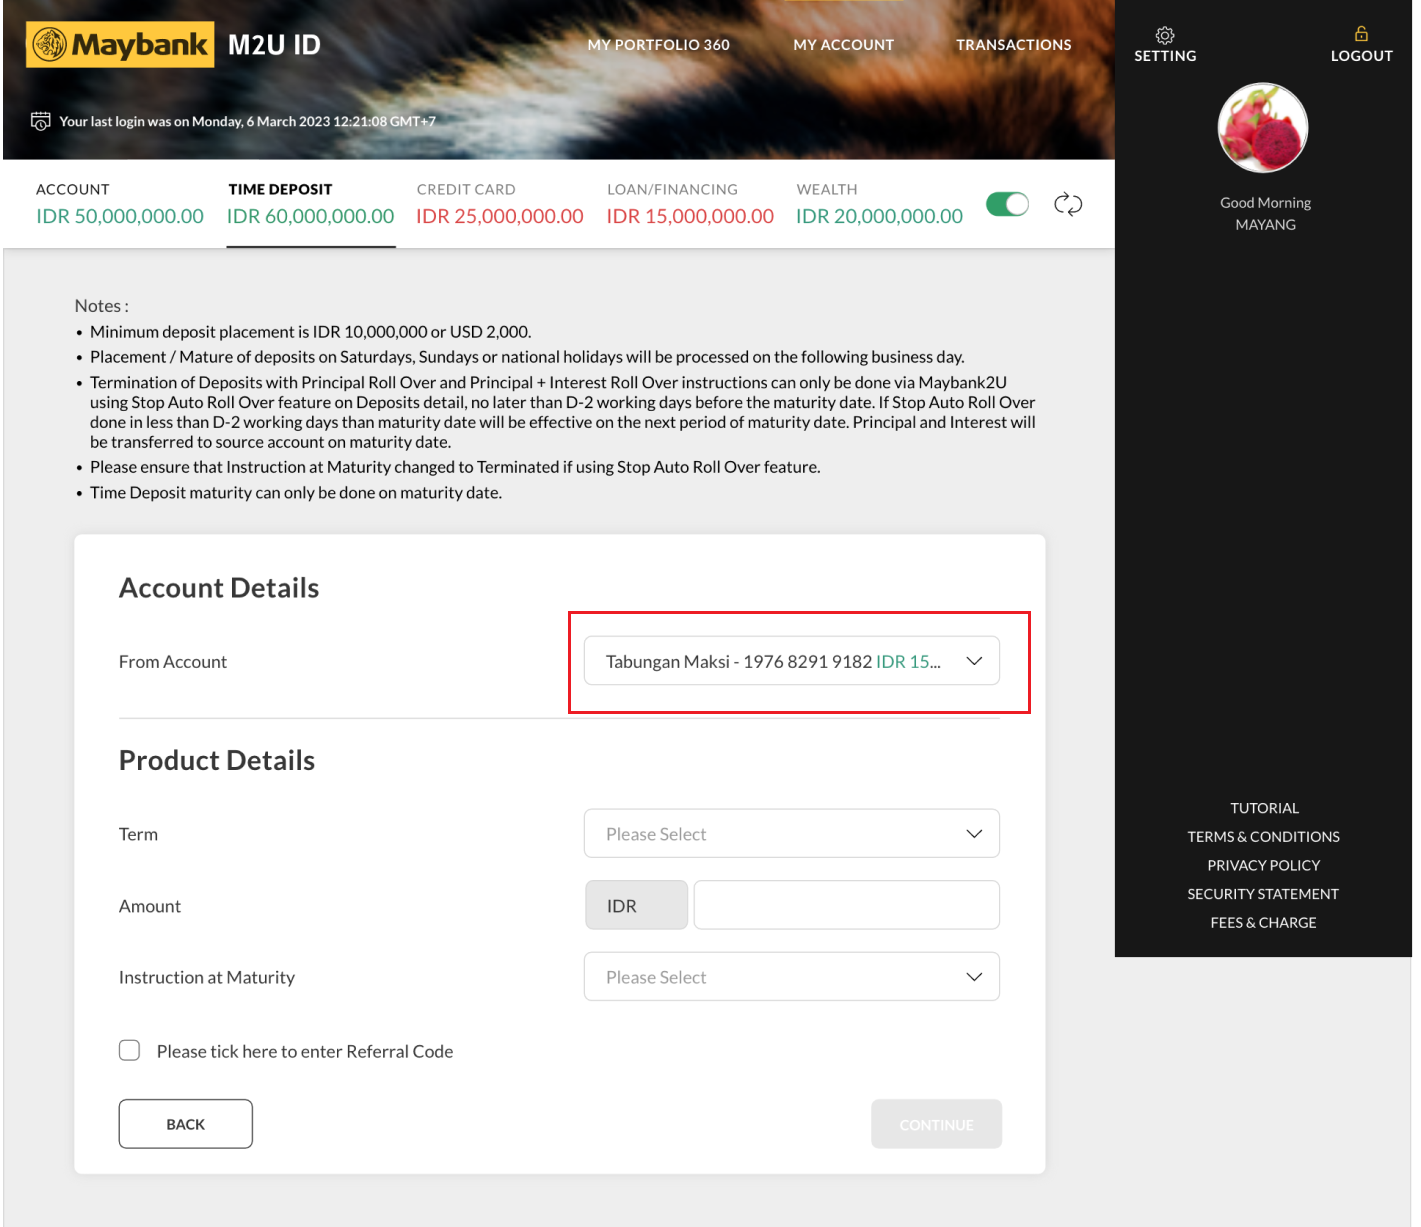
Task: Click the IDR currency box
Action: point(637,905)
